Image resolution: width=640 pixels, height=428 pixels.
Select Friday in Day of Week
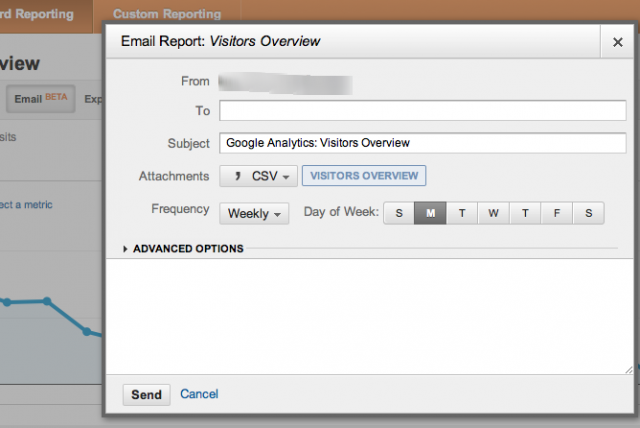point(556,213)
